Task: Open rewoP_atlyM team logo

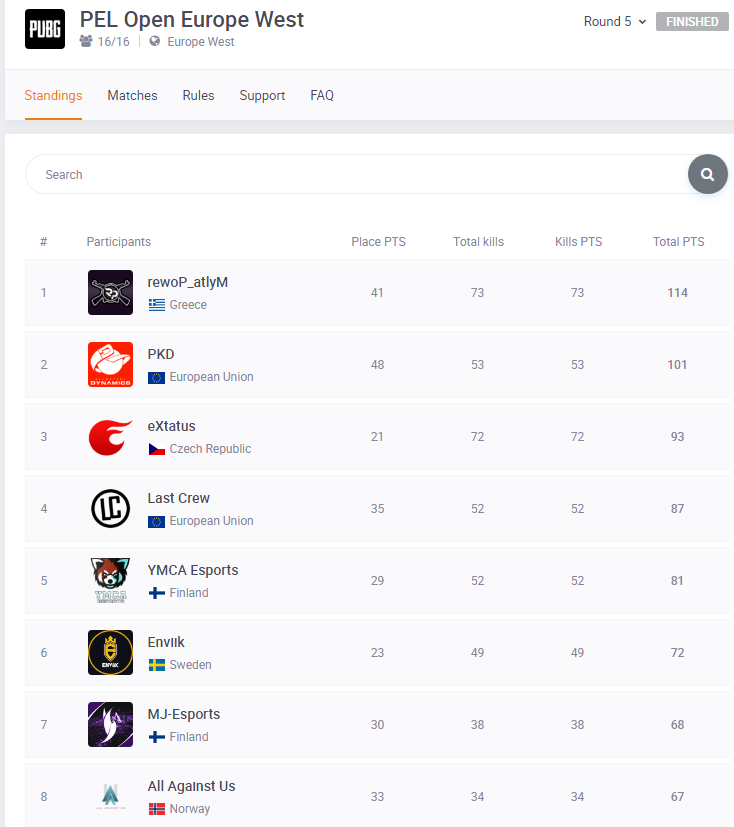Action: (110, 292)
